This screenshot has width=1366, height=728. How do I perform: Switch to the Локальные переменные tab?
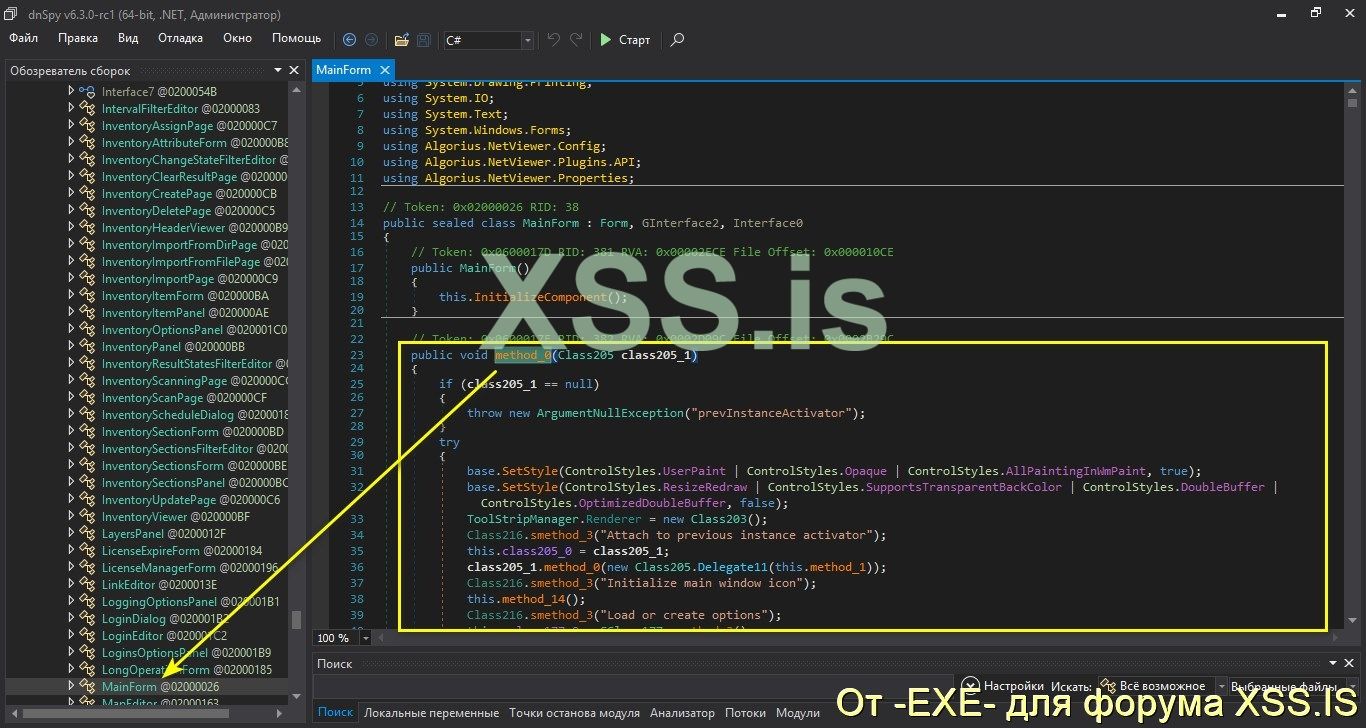pos(431,713)
